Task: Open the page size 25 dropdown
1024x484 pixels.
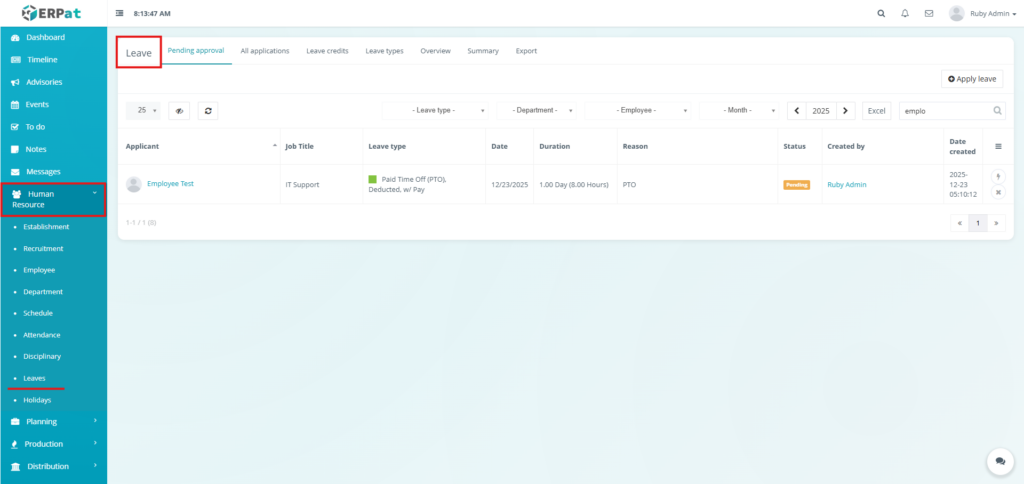Action: tap(143, 111)
